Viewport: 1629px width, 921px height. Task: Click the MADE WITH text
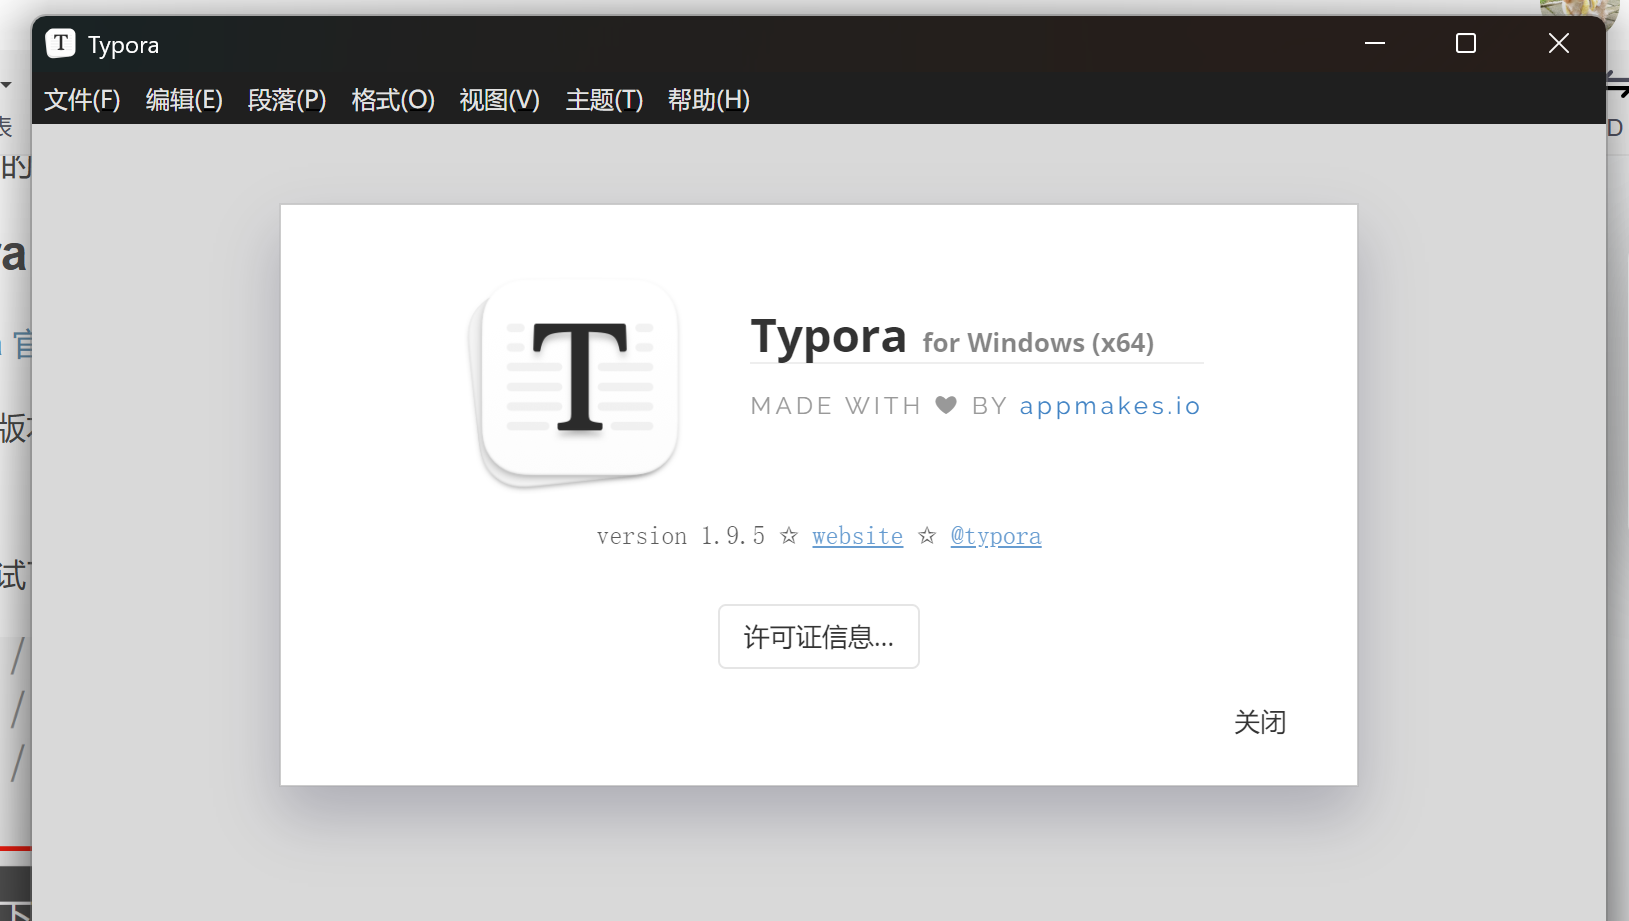[x=836, y=406]
